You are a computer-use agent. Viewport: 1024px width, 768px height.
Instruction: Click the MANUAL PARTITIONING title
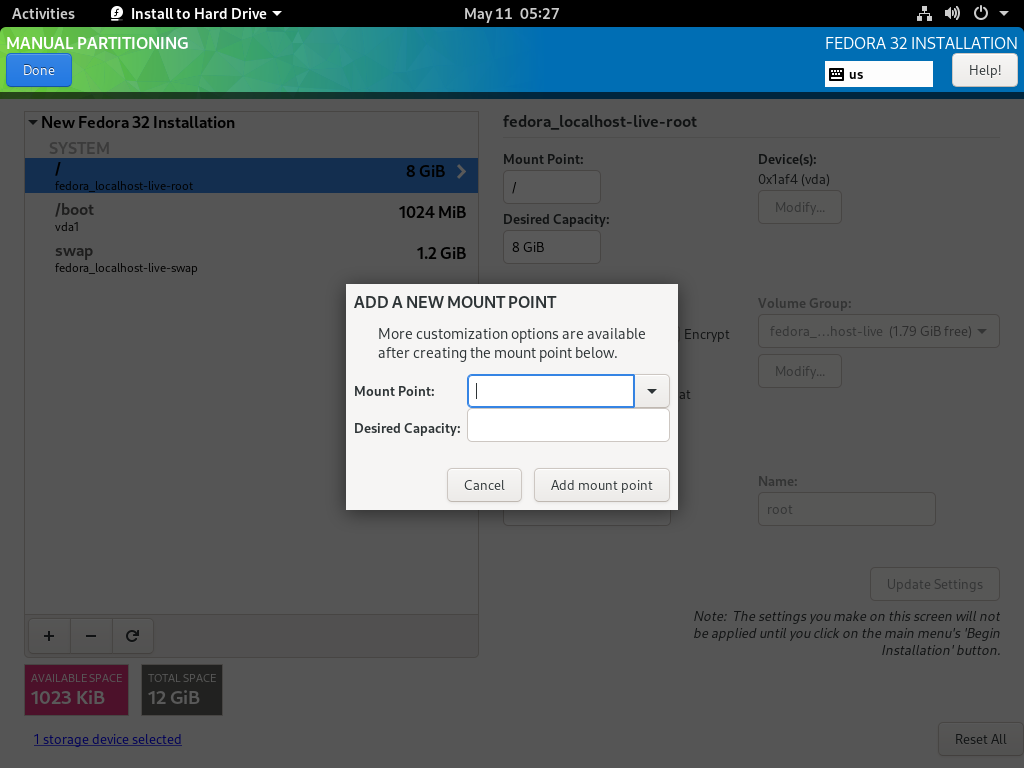click(97, 43)
